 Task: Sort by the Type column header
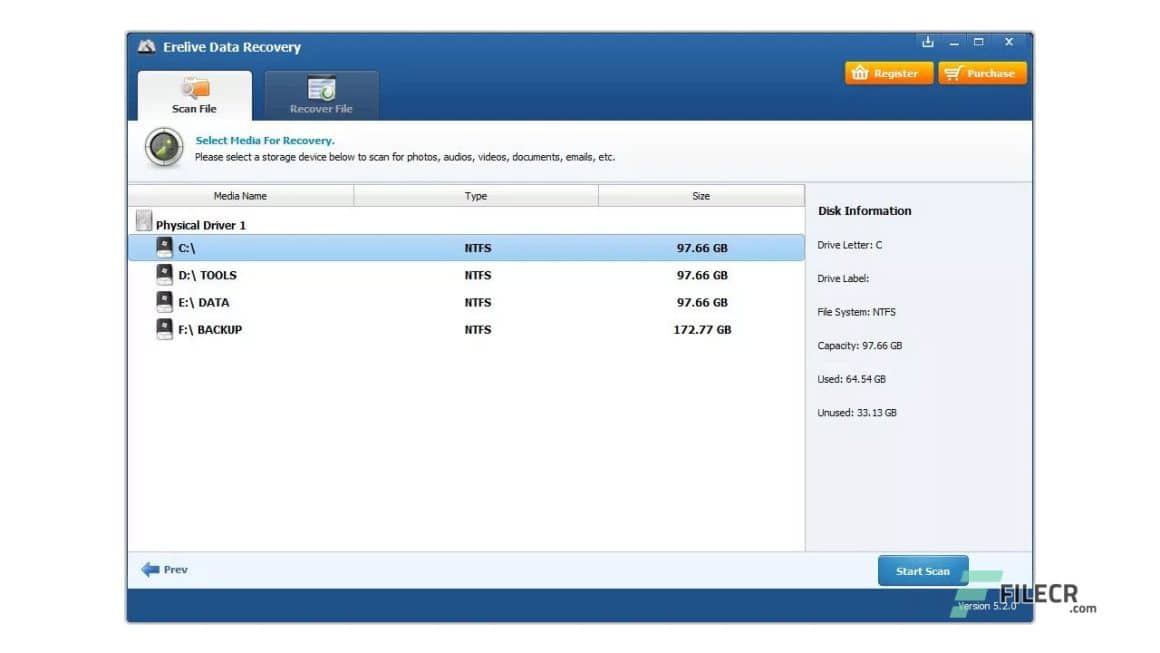pyautogui.click(x=476, y=196)
